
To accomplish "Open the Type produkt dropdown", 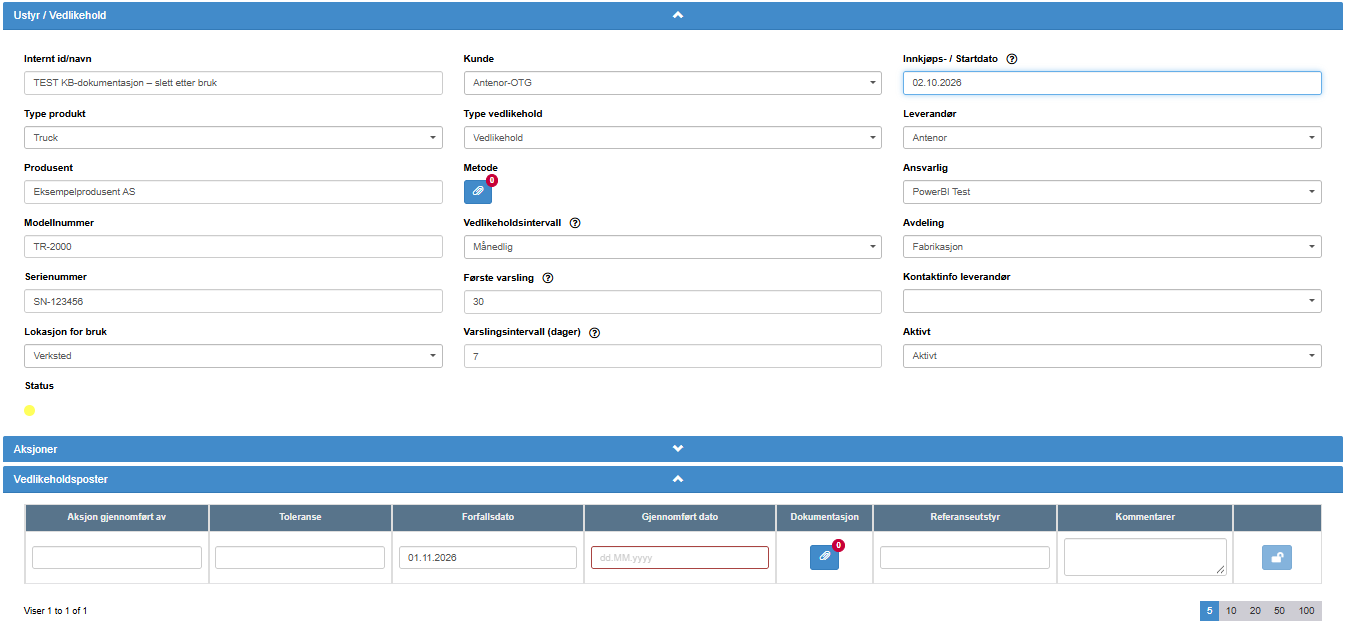I will pos(233,137).
